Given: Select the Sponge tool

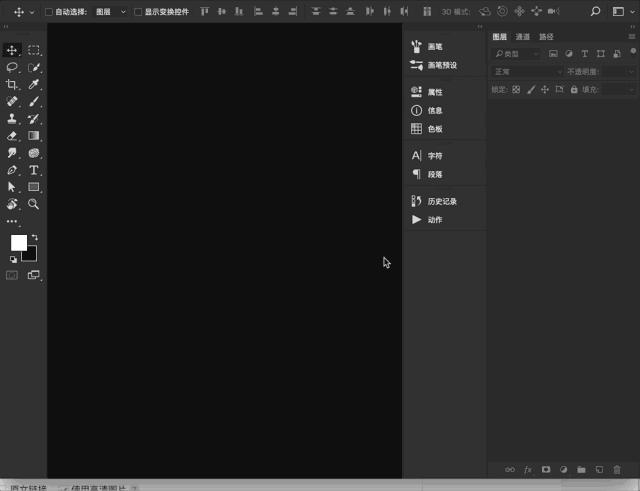Looking at the screenshot, I should 33,153.
